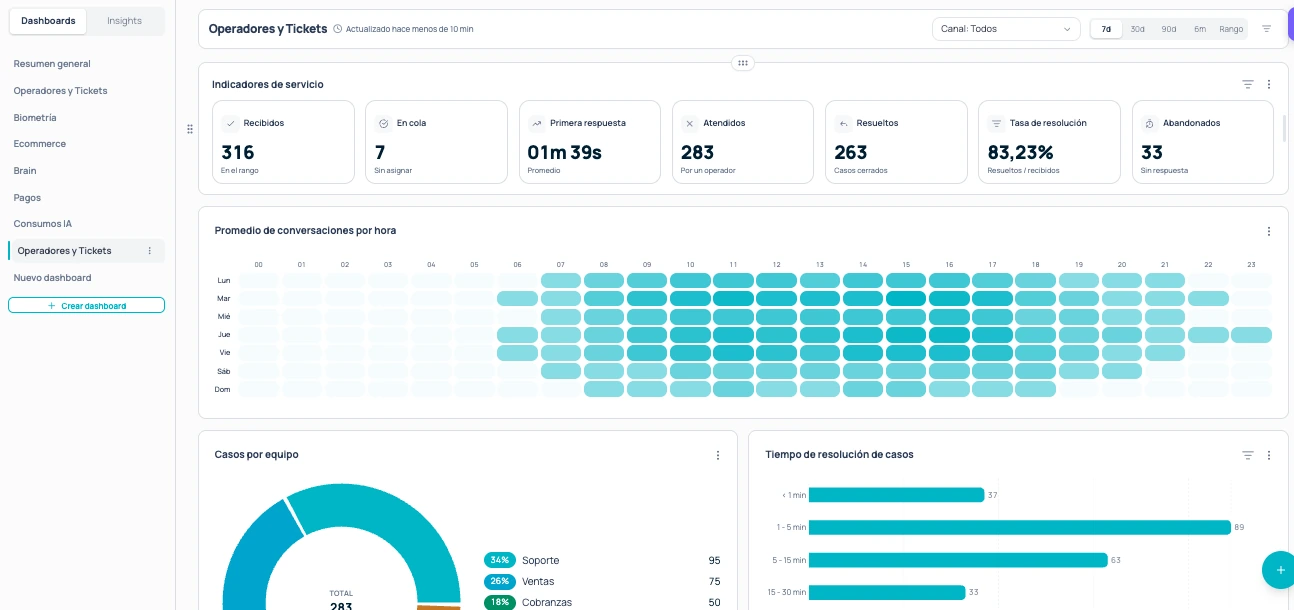Click the Abandonados icon

[x=1149, y=124]
